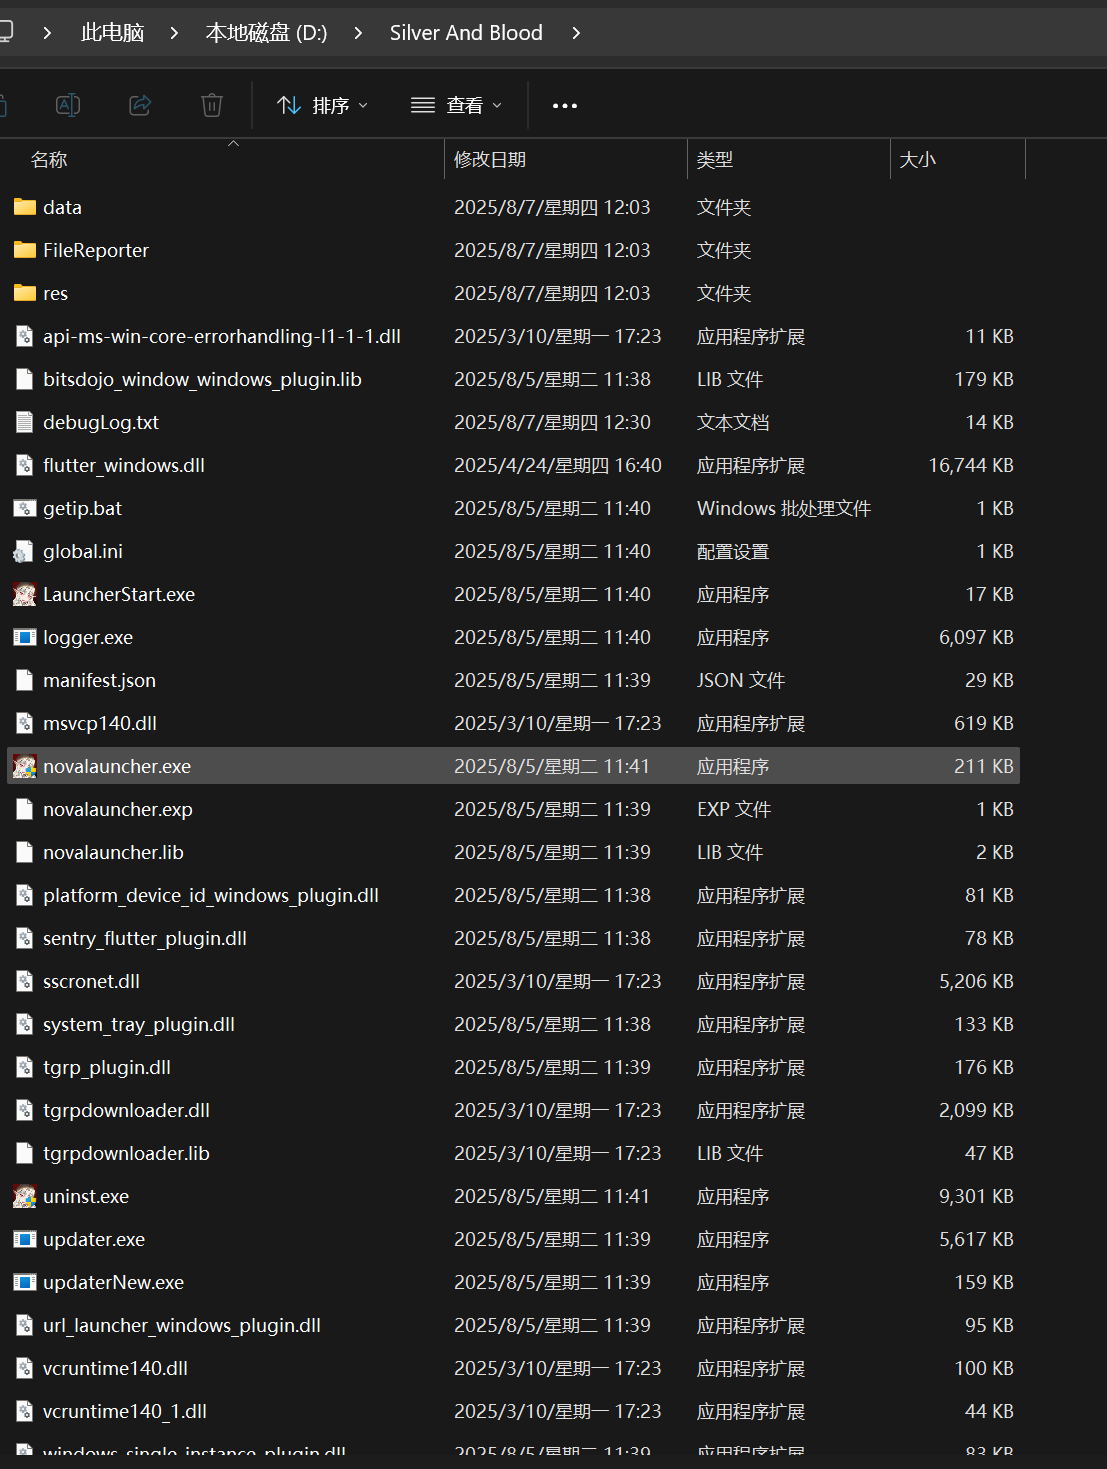Click the 9,301 KB size cell
Screen dimensions: 1107x1469
point(976,1196)
